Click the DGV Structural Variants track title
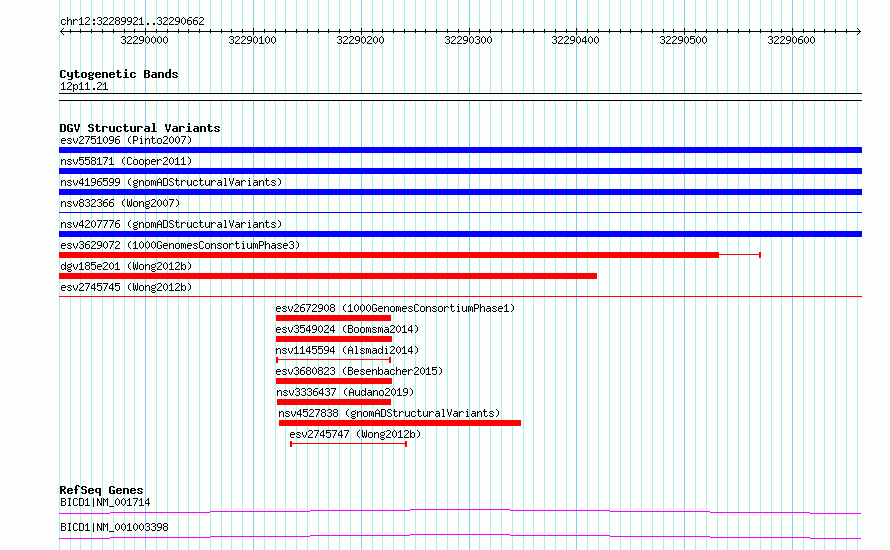 [140, 128]
